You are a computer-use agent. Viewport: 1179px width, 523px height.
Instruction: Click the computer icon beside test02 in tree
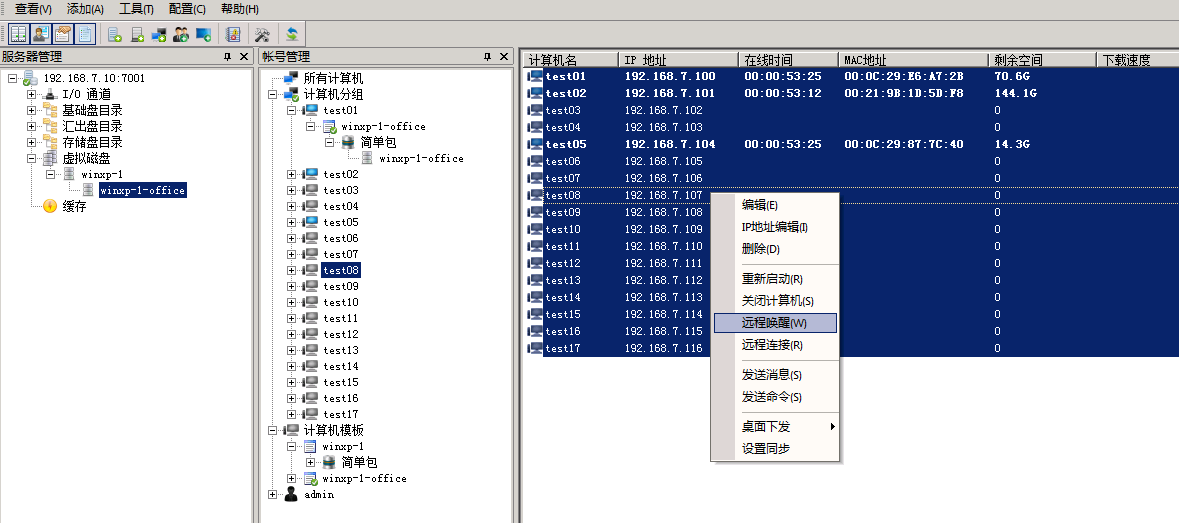(x=311, y=174)
